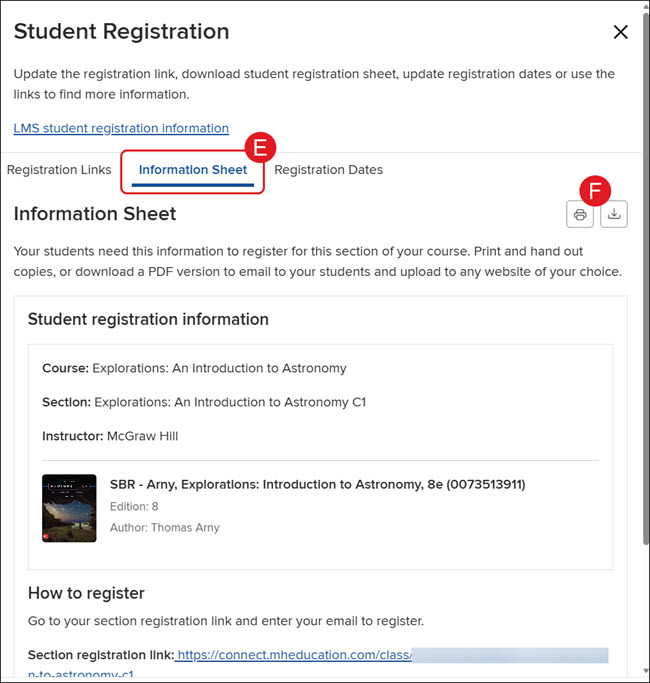Click the scrollbar up arrow
Screen dimensions: 650x683
click(x=646, y=6)
